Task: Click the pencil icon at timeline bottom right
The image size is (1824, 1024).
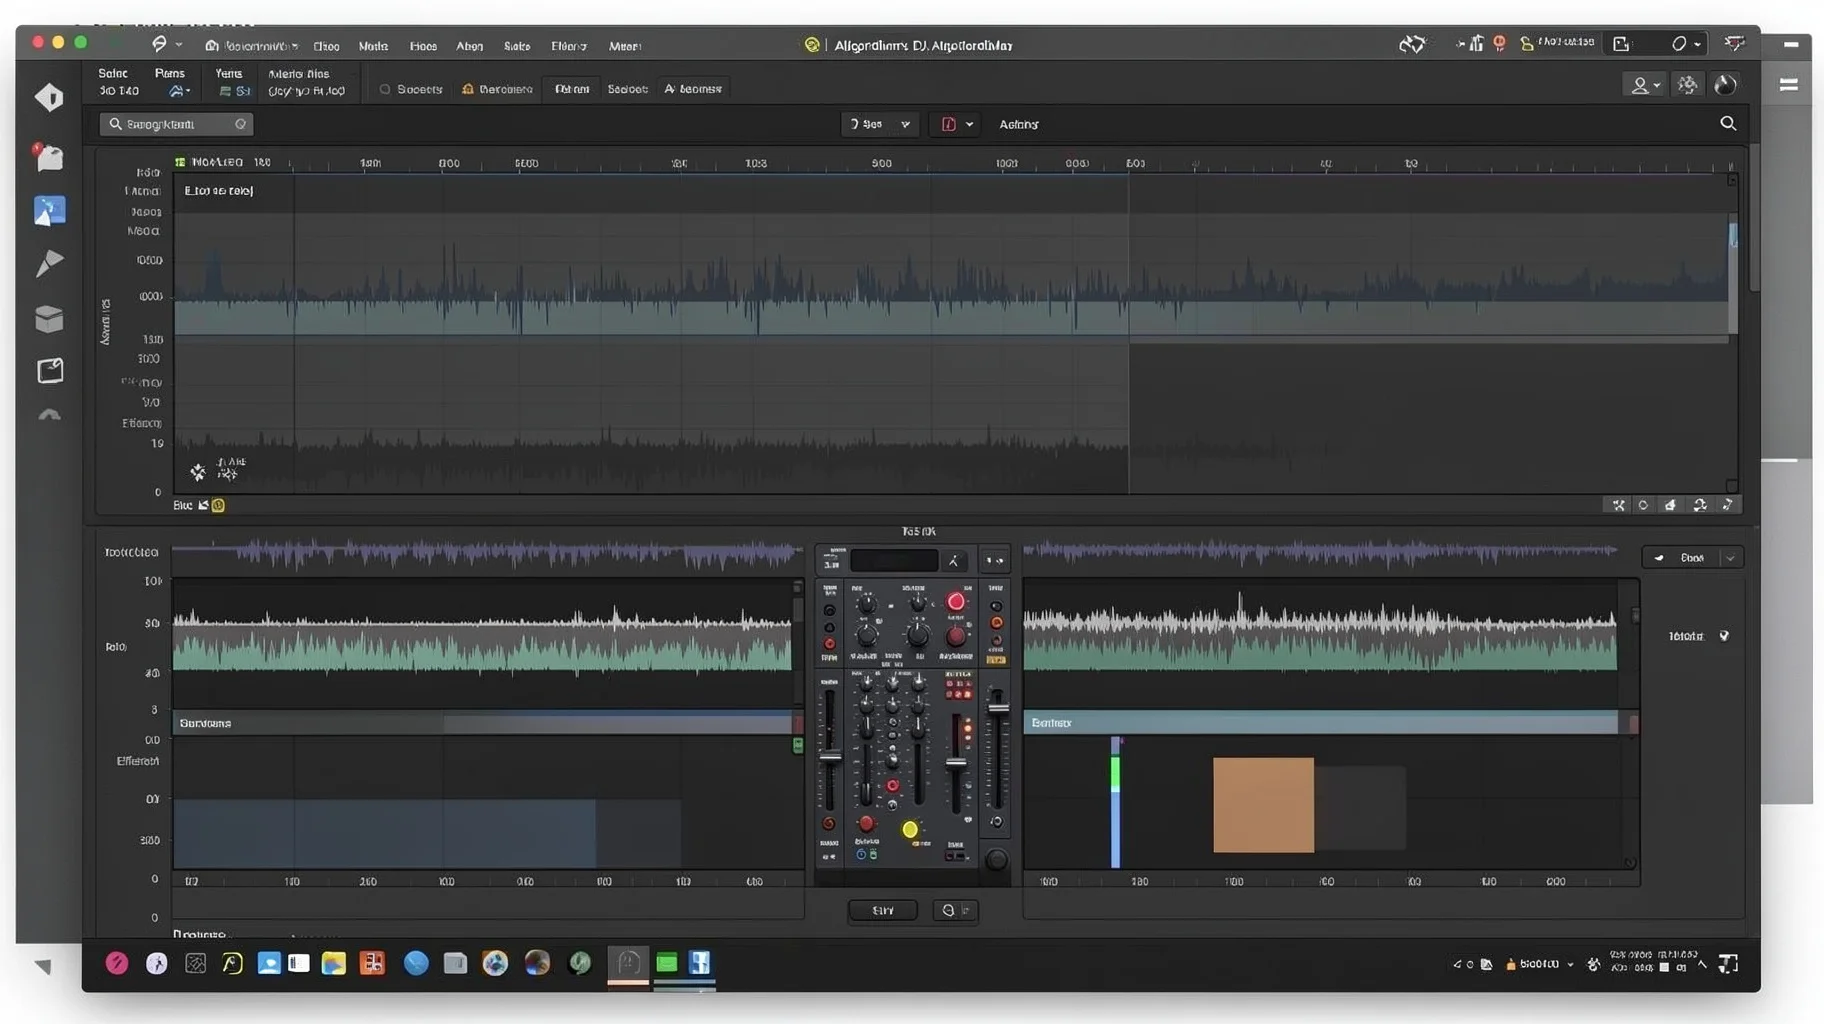Action: [1727, 504]
